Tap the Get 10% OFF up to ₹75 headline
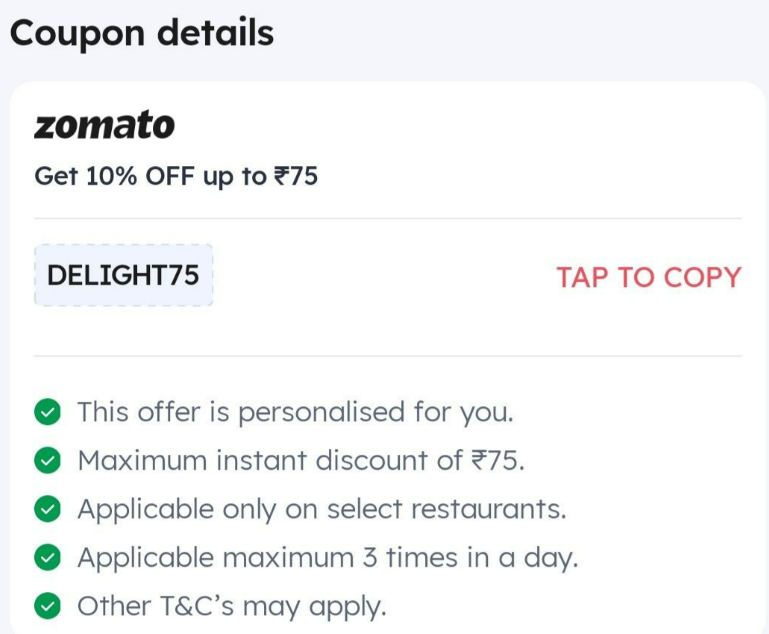The image size is (769, 634). pos(176,176)
